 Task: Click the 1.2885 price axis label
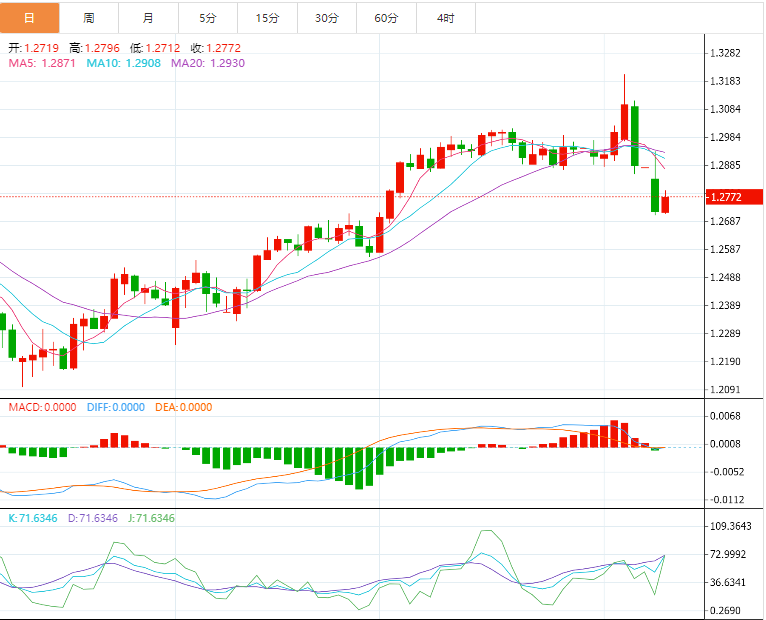tap(725, 165)
